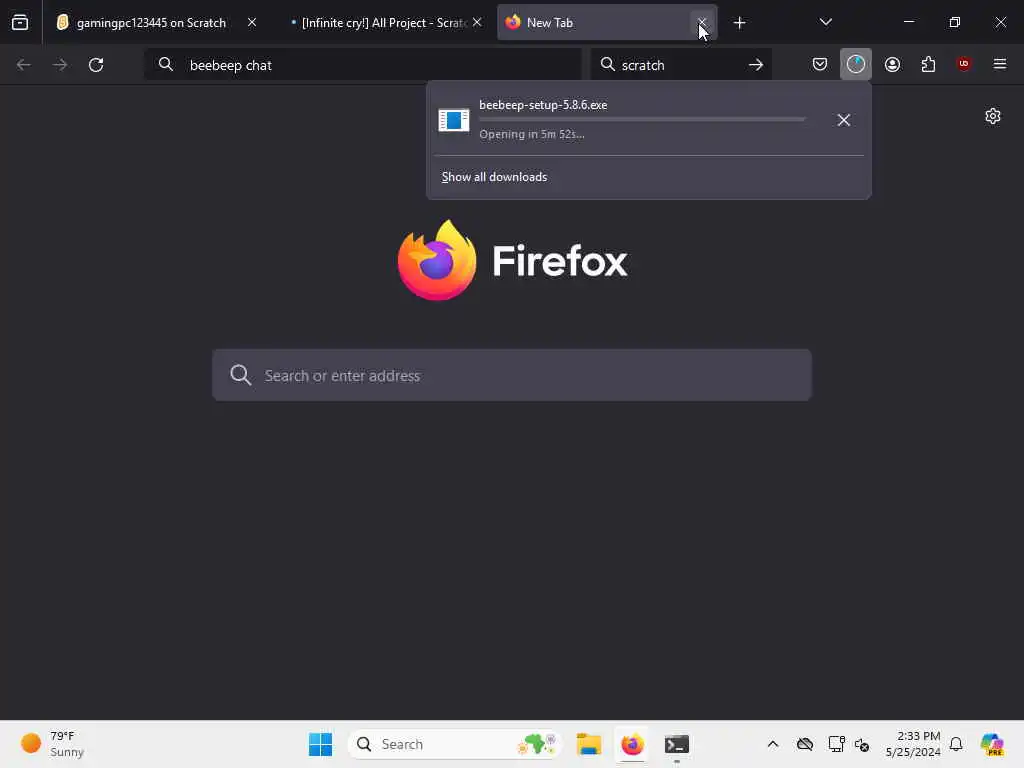1024x768 pixels.
Task: Open Save to Pocket icon
Action: [820, 64]
